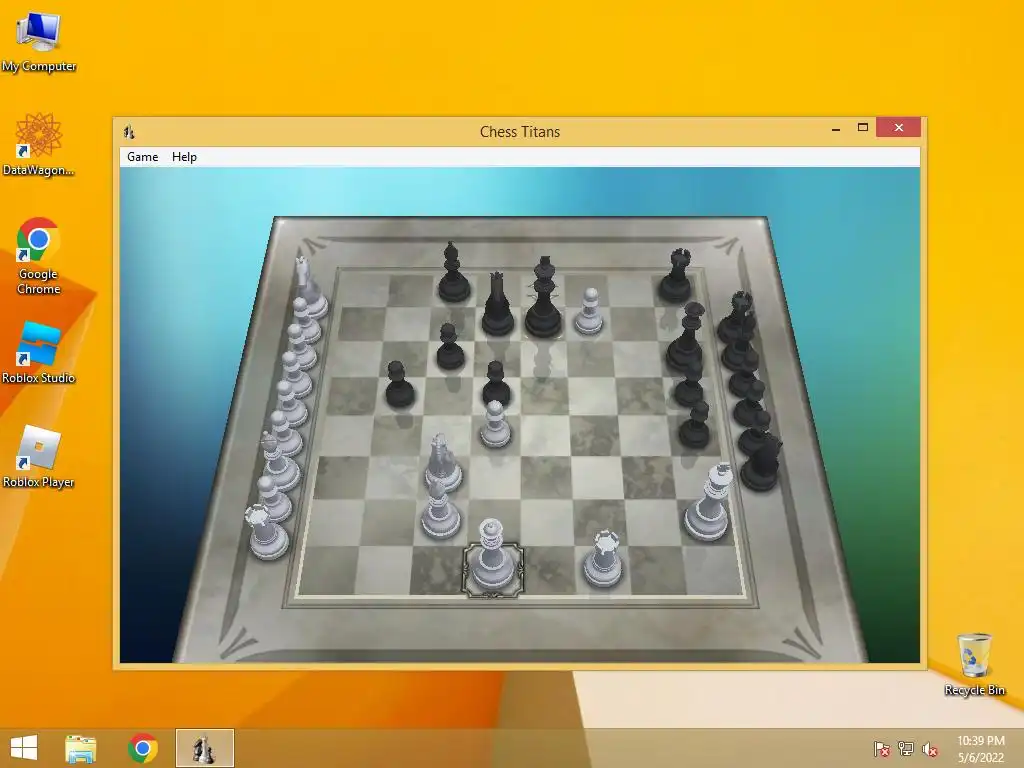
Task: Open the Recycle Bin
Action: (974, 664)
